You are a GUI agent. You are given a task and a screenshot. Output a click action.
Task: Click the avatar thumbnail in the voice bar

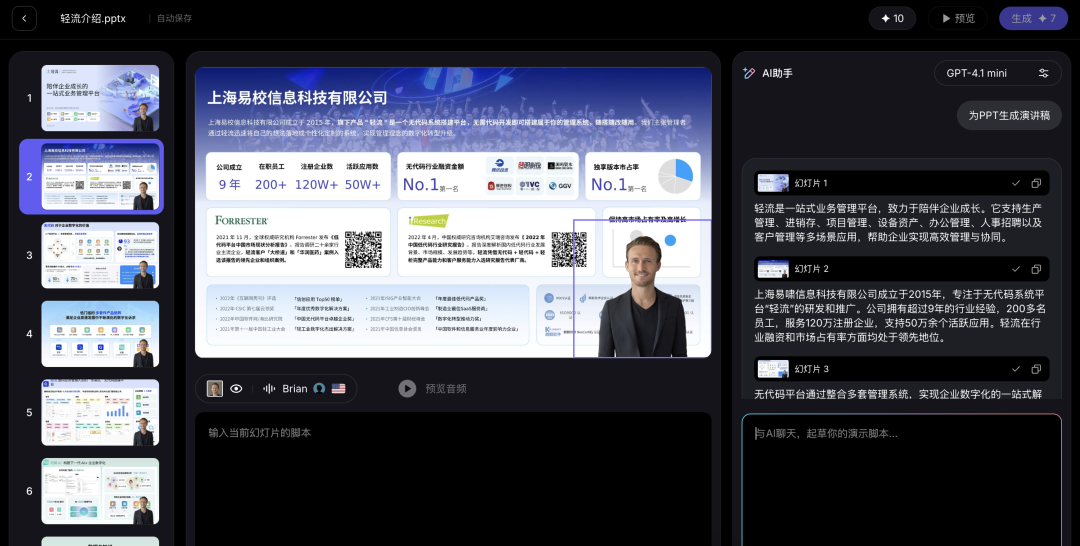tap(215, 388)
